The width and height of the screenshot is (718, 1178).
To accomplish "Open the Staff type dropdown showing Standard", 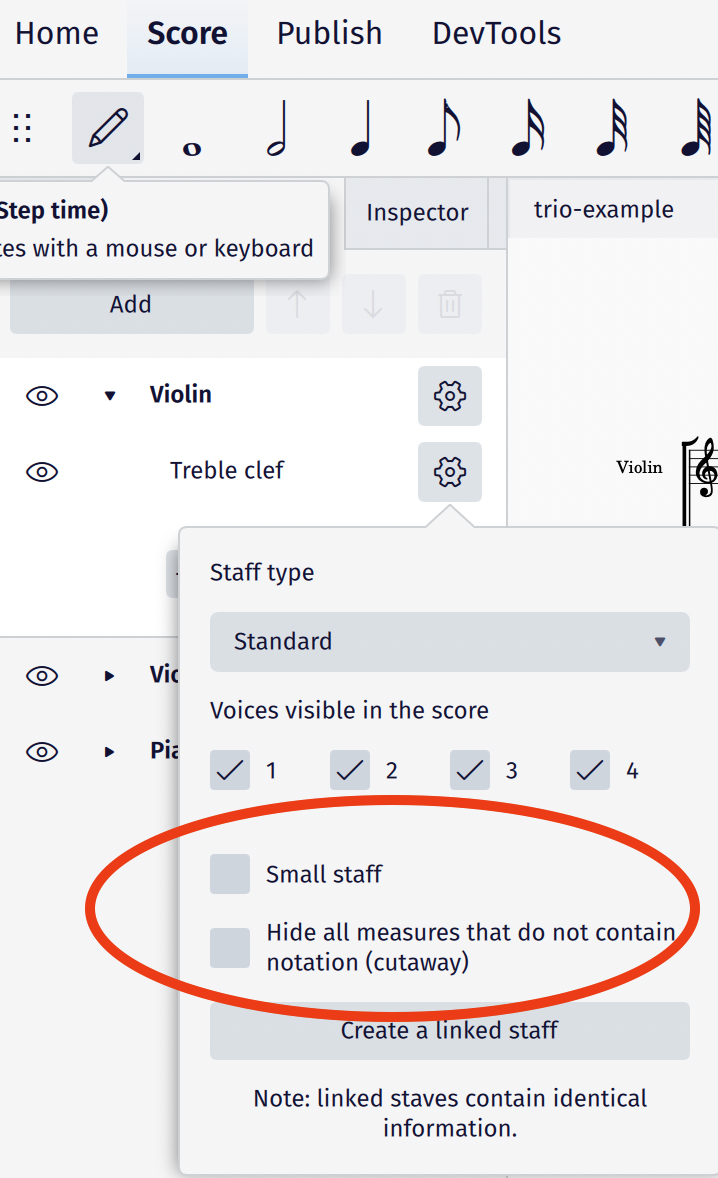I will (x=449, y=642).
